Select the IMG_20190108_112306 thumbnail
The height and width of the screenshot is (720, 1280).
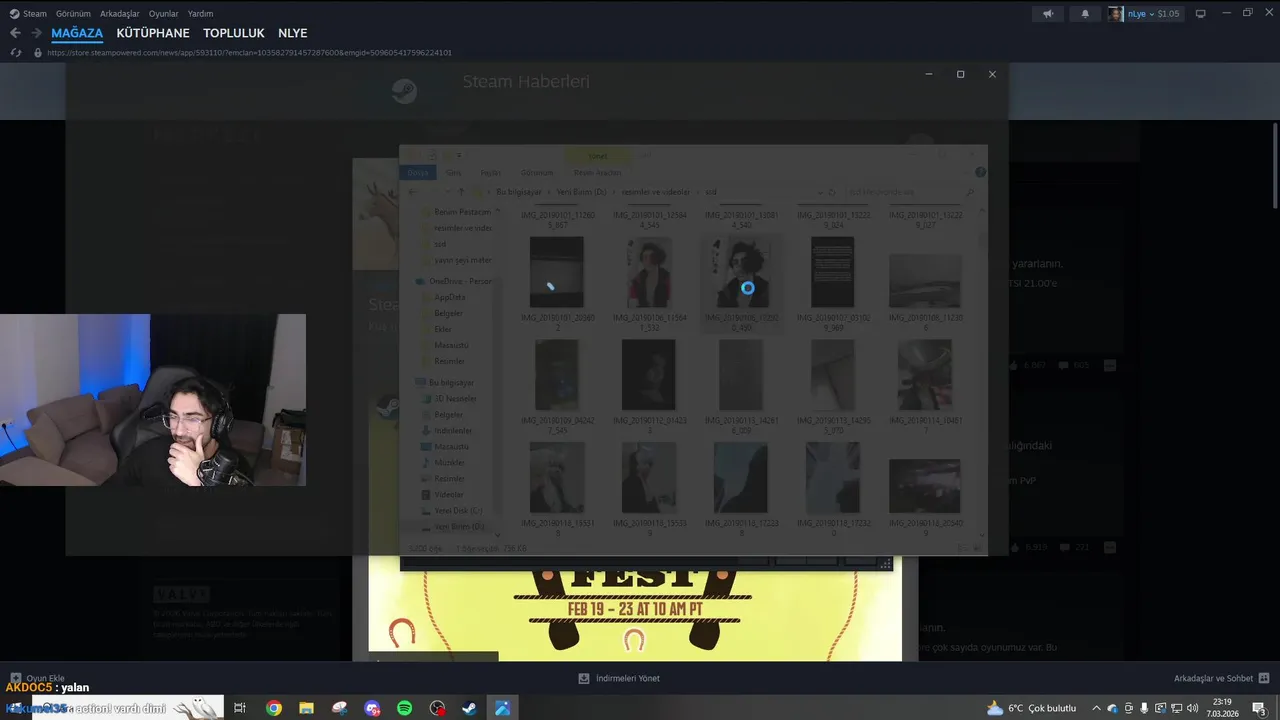point(924,281)
